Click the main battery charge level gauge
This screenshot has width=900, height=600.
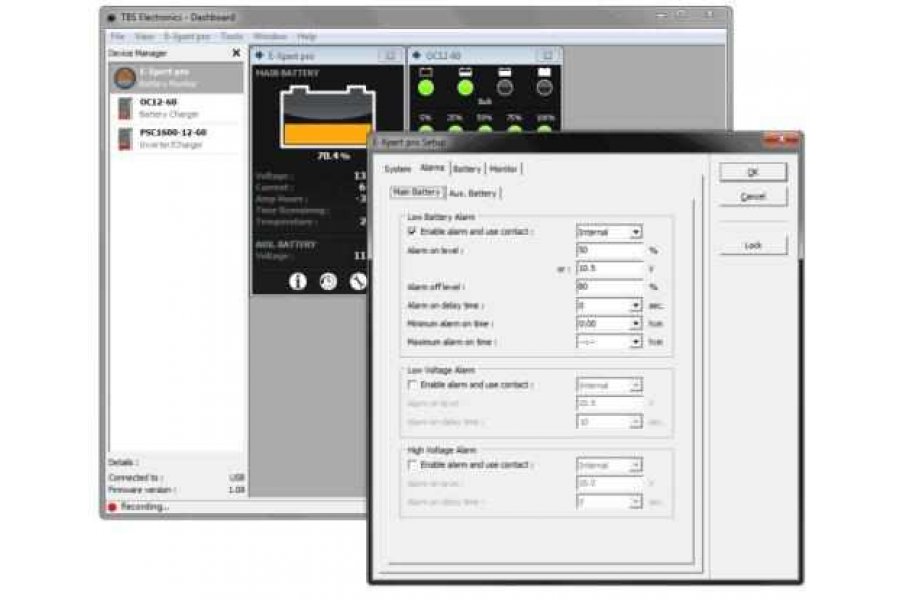[x=327, y=118]
